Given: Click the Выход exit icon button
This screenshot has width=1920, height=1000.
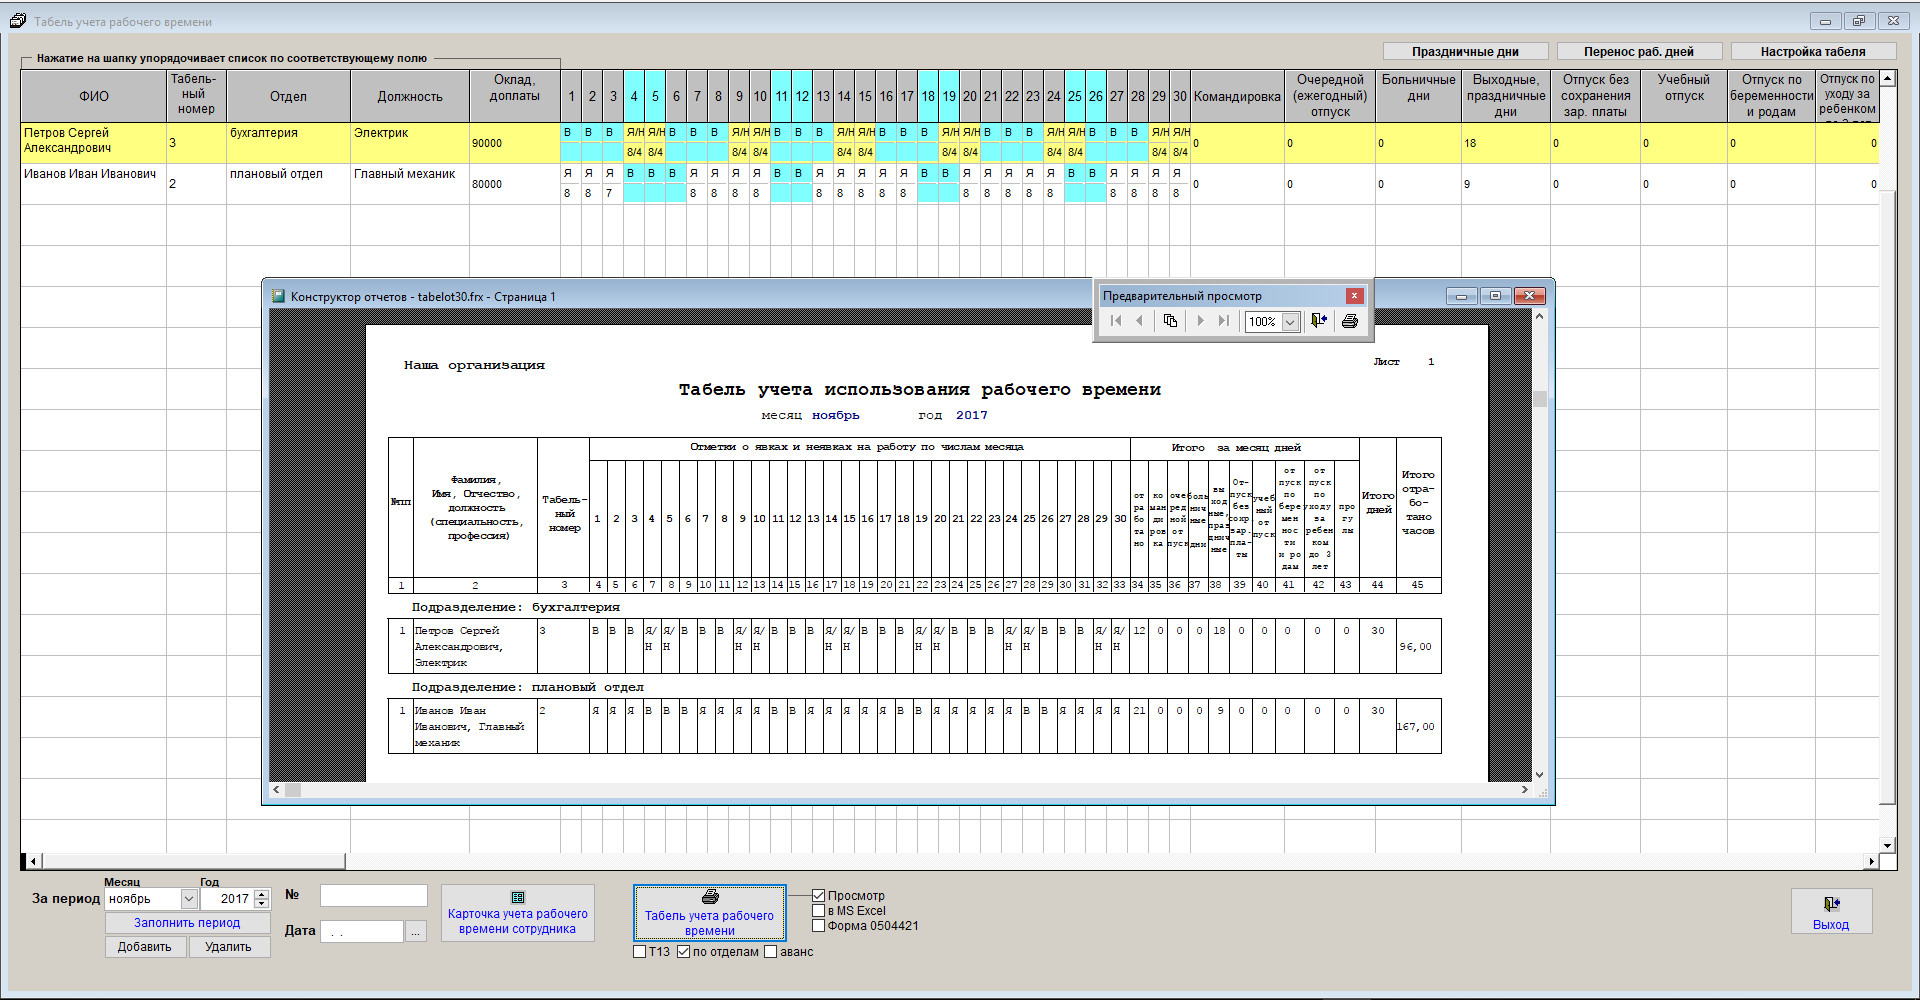Looking at the screenshot, I should [1830, 912].
